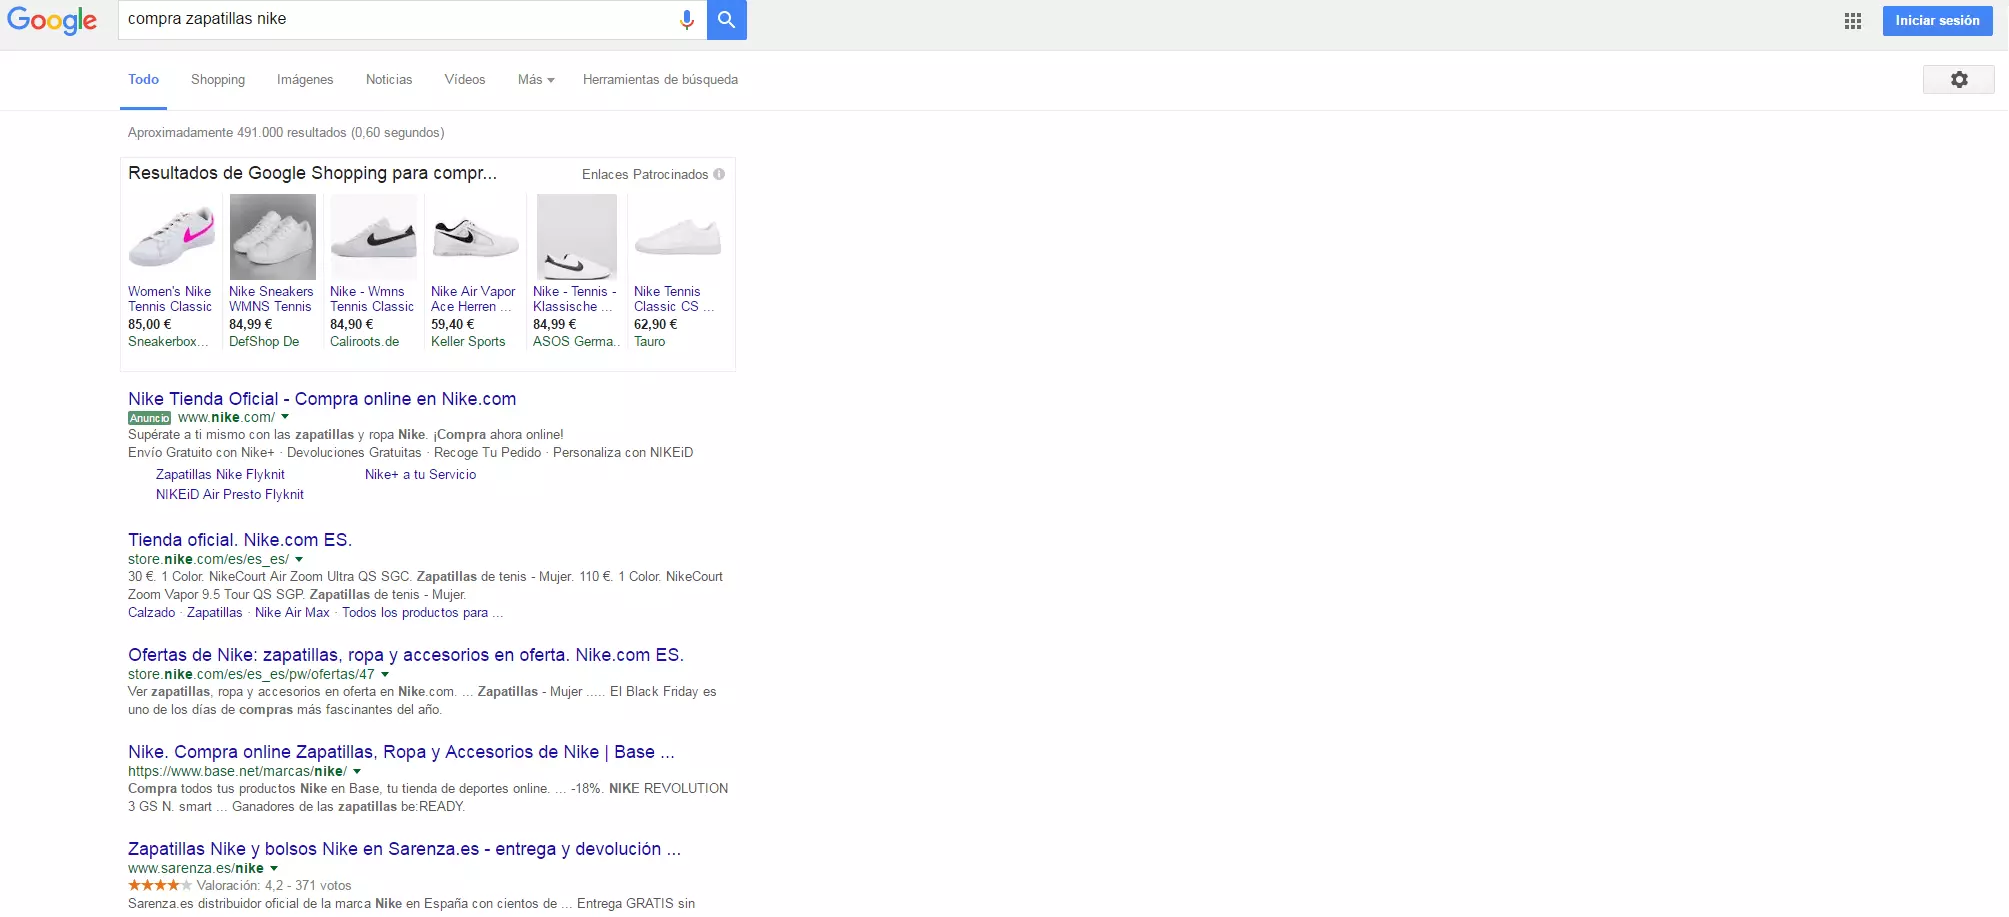This screenshot has height=917, width=2009.
Task: Click the Sarenza star rating
Action: (x=160, y=885)
